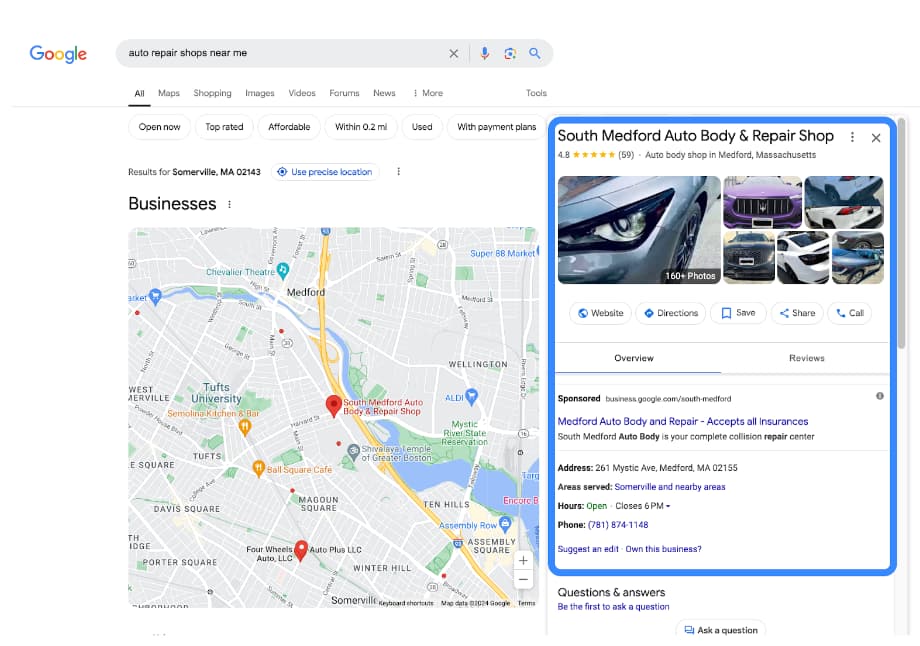Open the three-dot menu beside Use precise location
This screenshot has height=646, width=920.
point(398,171)
